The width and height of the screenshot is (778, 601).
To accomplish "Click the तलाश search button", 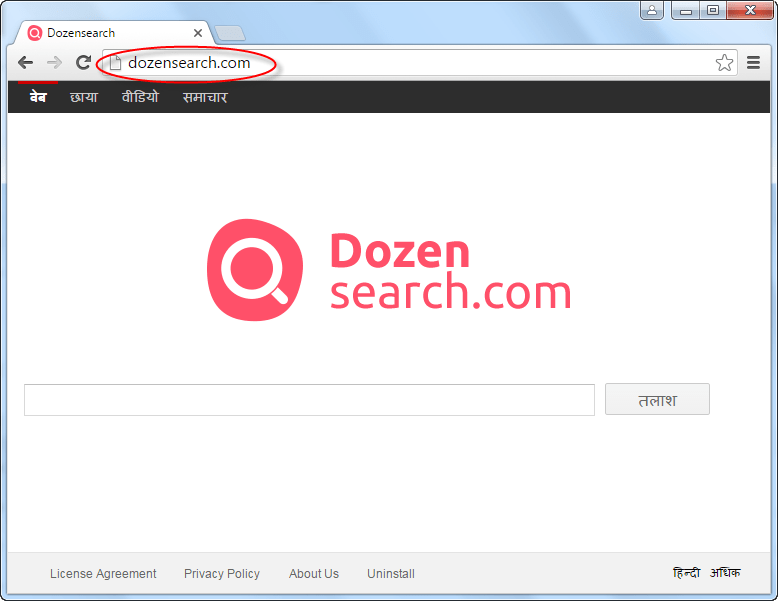I will (657, 399).
